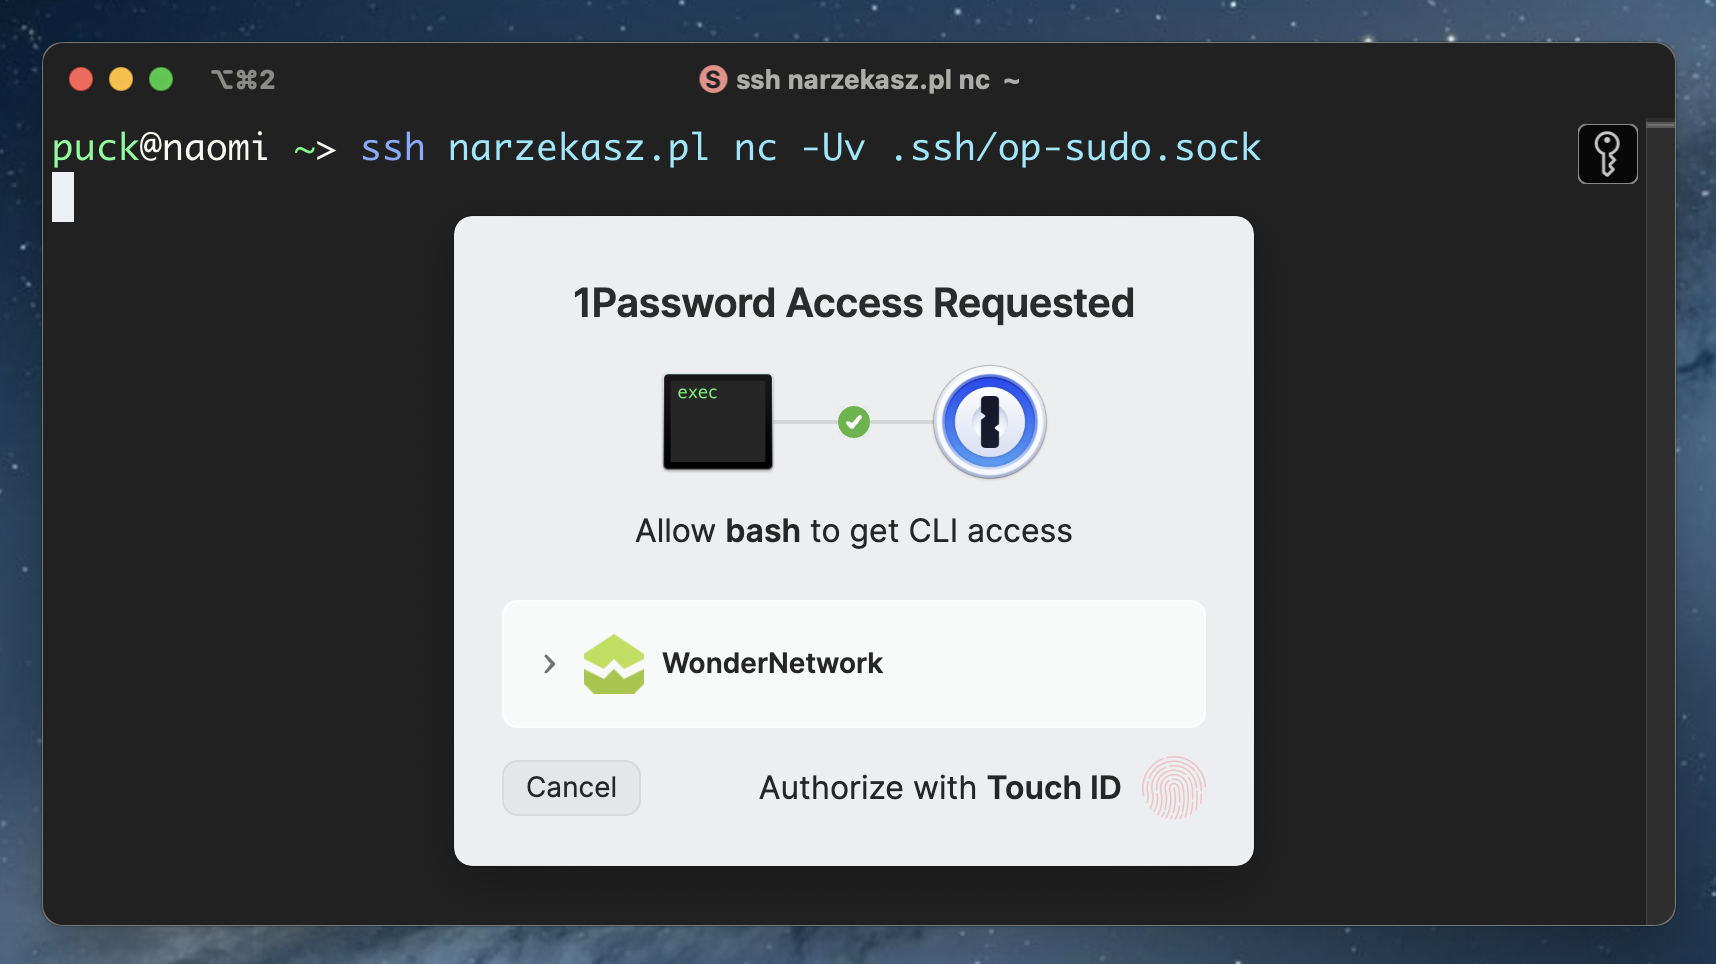Click Authorize with Touch ID text
Screen dimensions: 1716x964
tap(939, 788)
